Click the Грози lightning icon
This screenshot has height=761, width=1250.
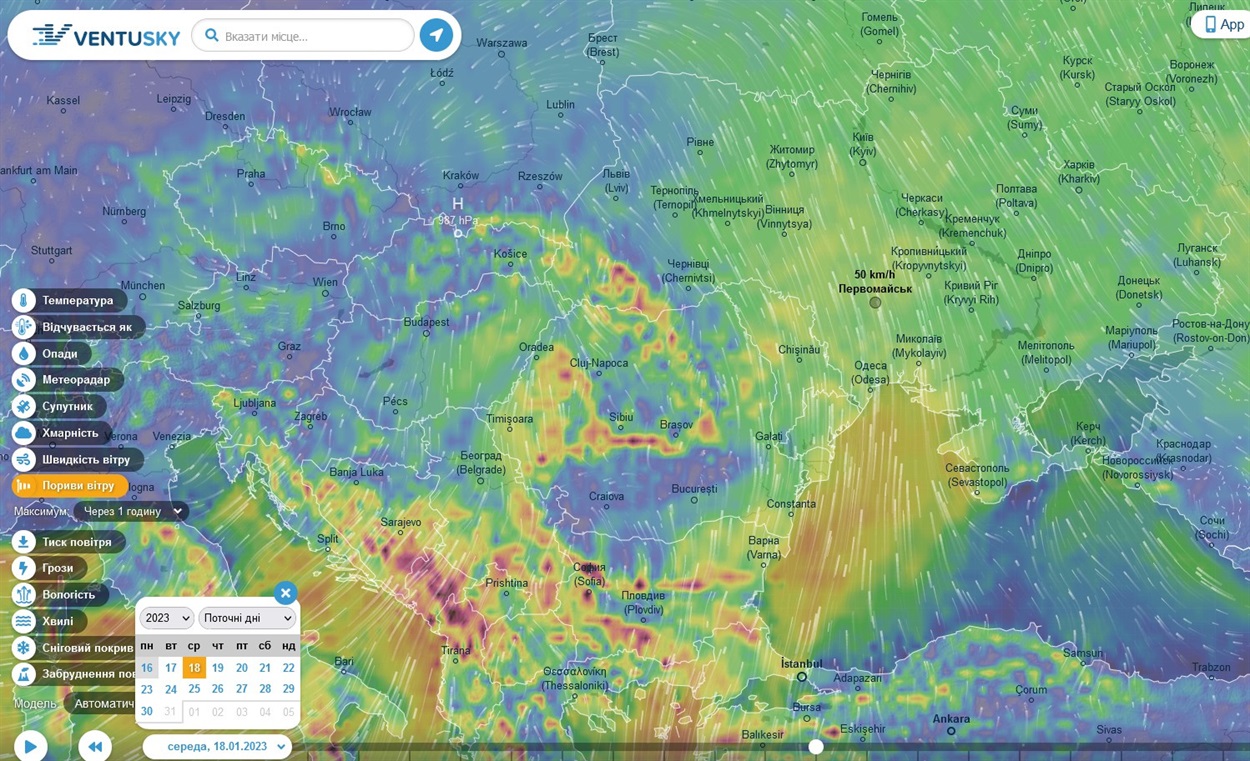click(24, 568)
